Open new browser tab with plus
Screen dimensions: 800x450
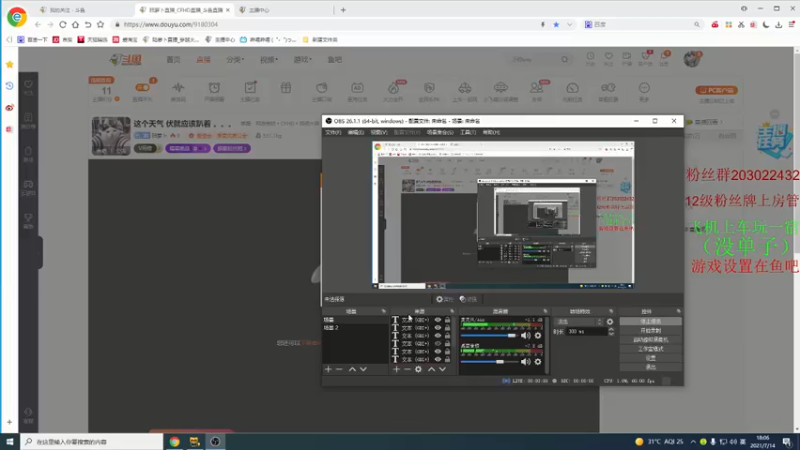point(343,10)
